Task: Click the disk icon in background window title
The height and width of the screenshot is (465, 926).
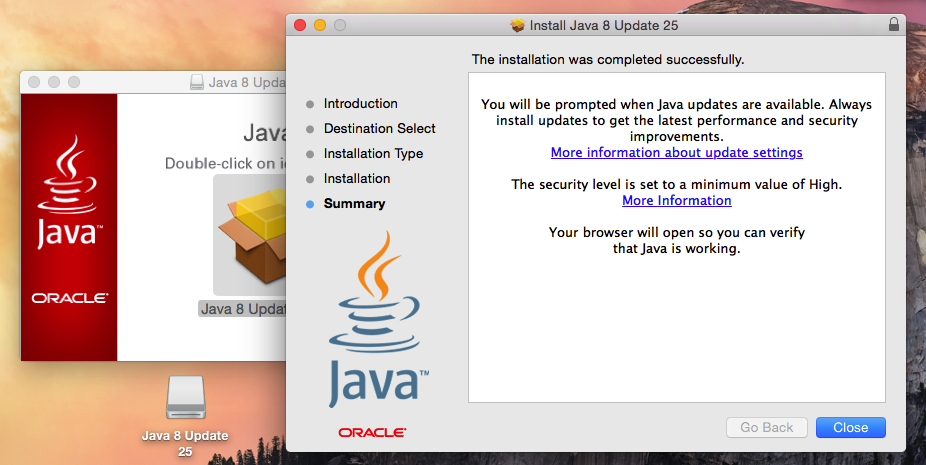Action: coord(197,83)
